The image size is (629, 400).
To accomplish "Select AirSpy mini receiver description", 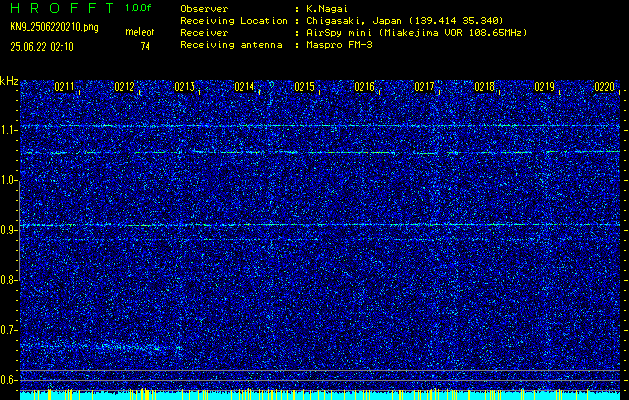I will [x=417, y=33].
